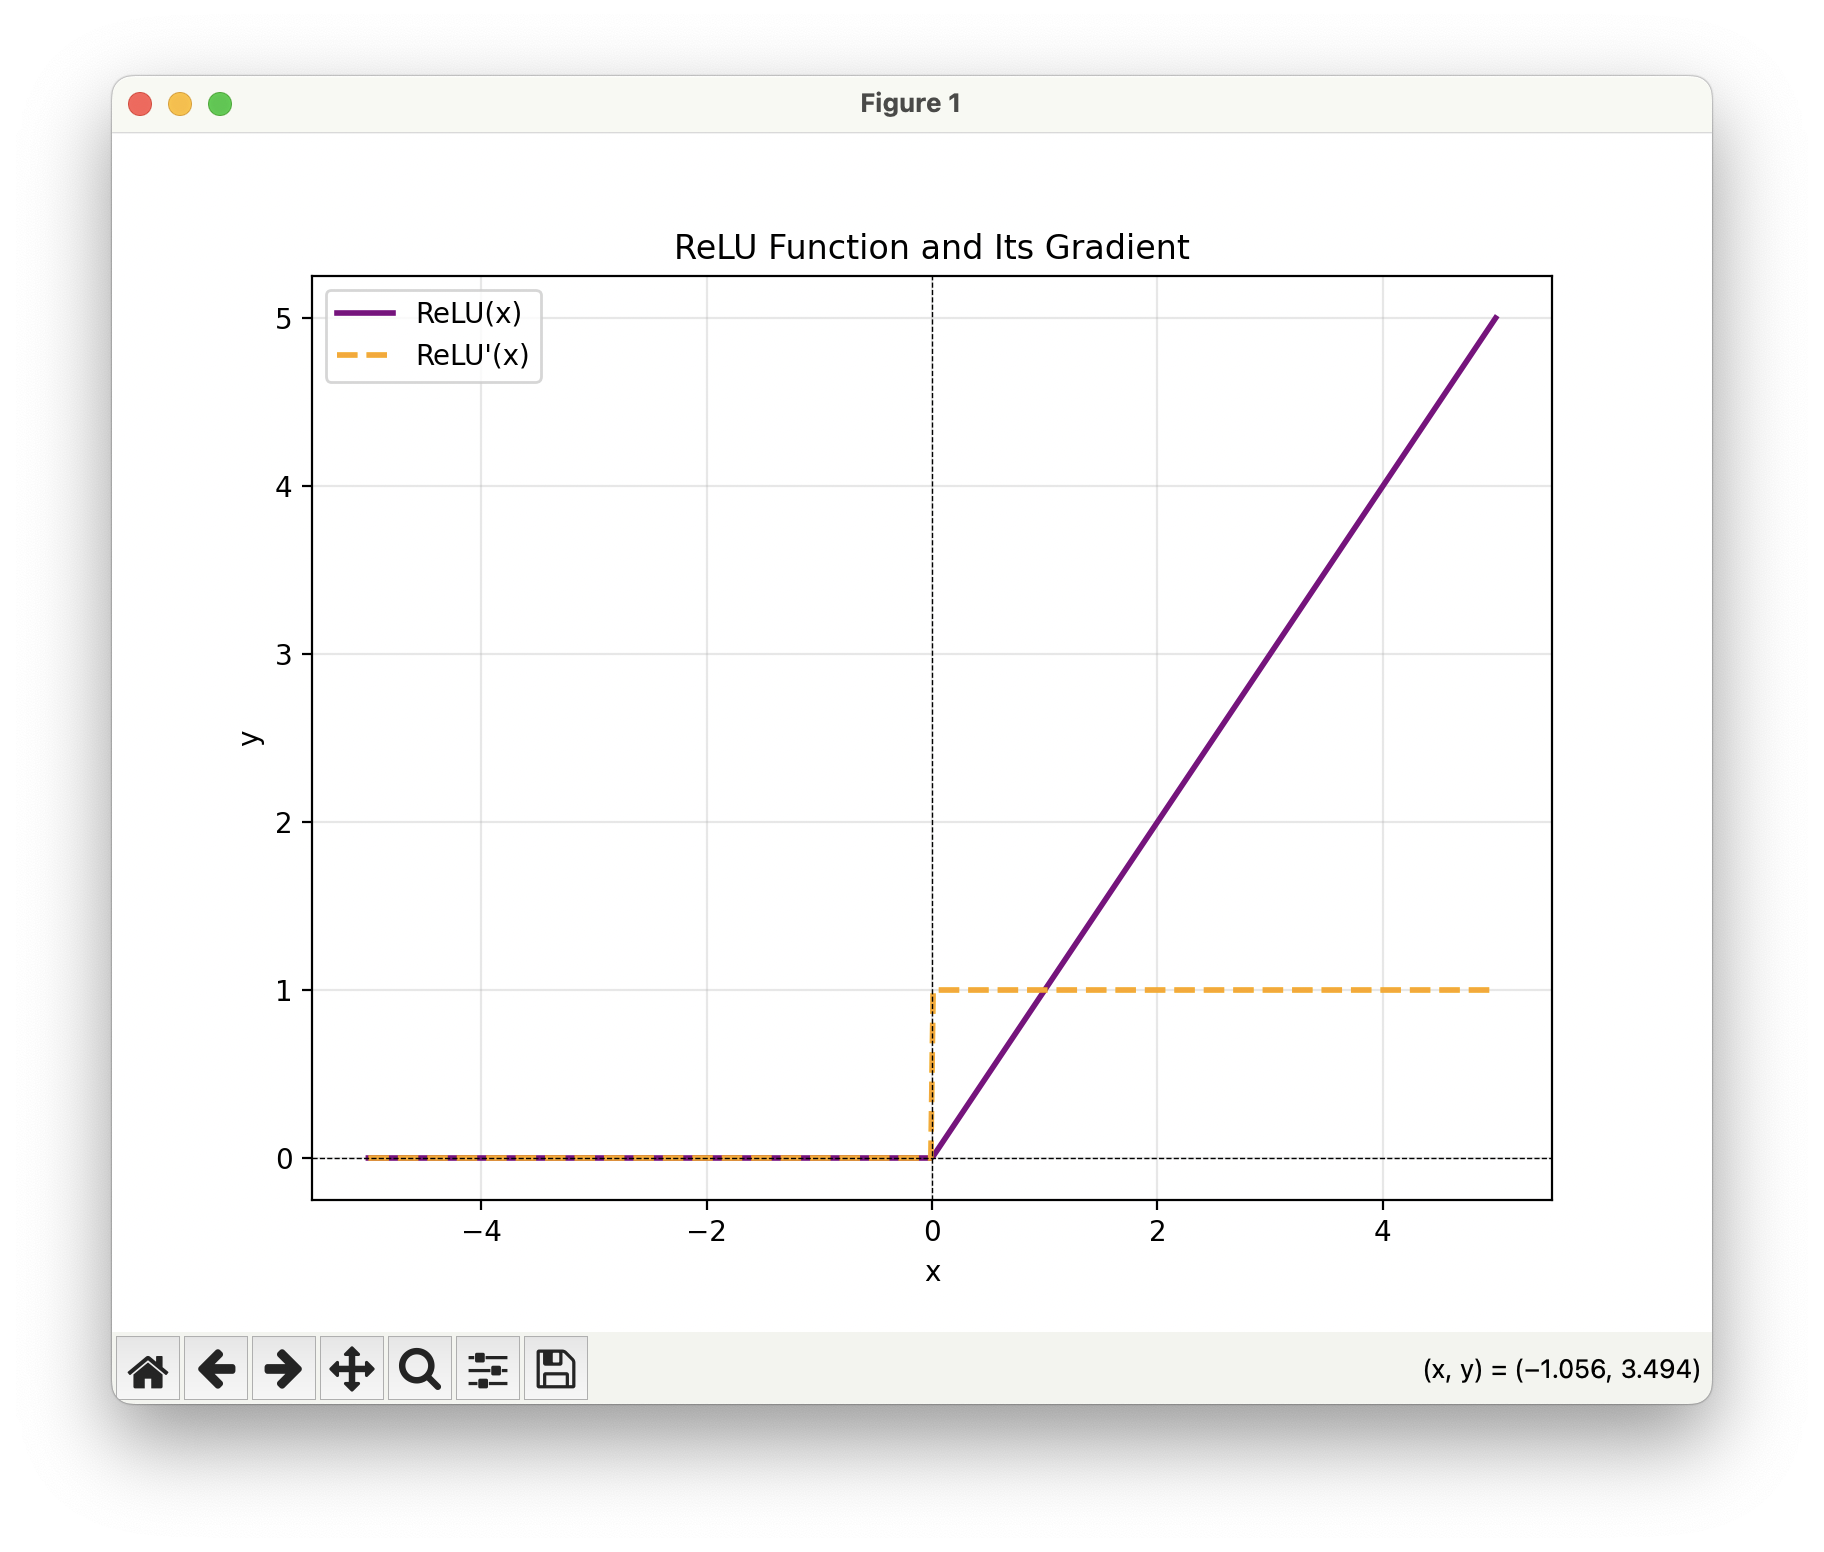Click the plot title "ReLU Function and Its Gradient"
This screenshot has height=1552, width=1824.
[x=931, y=247]
